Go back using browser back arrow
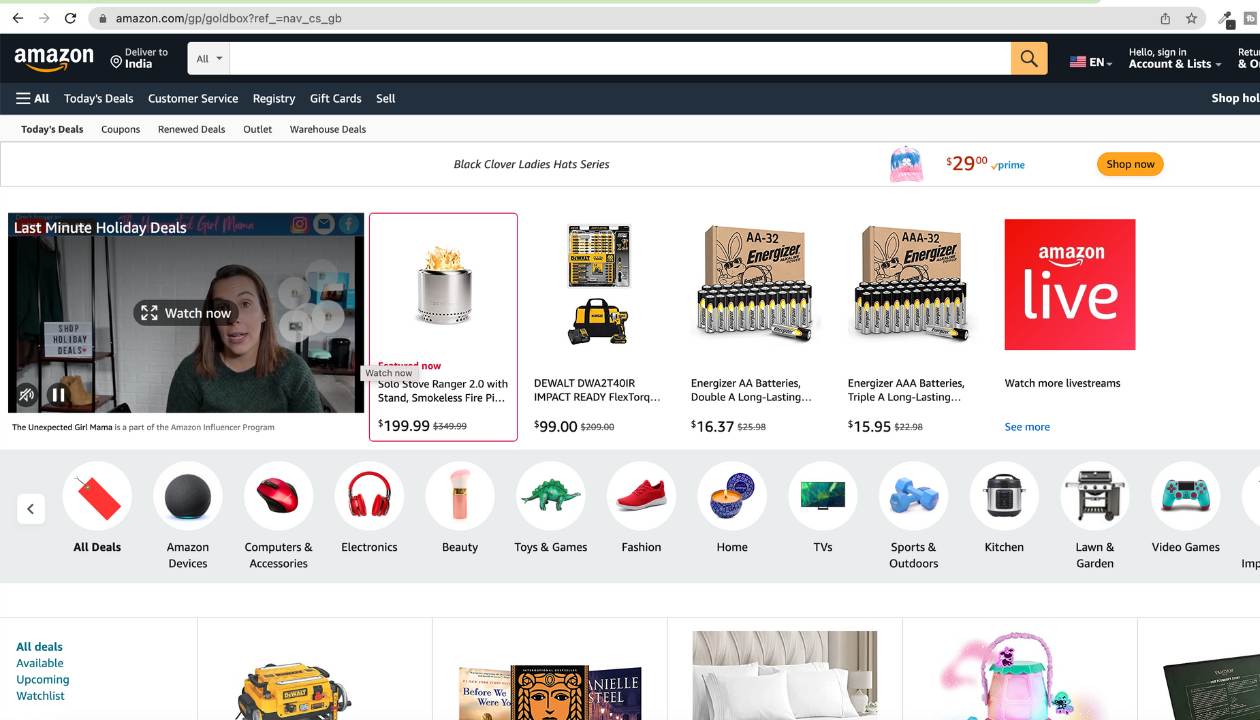This screenshot has height=720, width=1260. pyautogui.click(x=17, y=18)
